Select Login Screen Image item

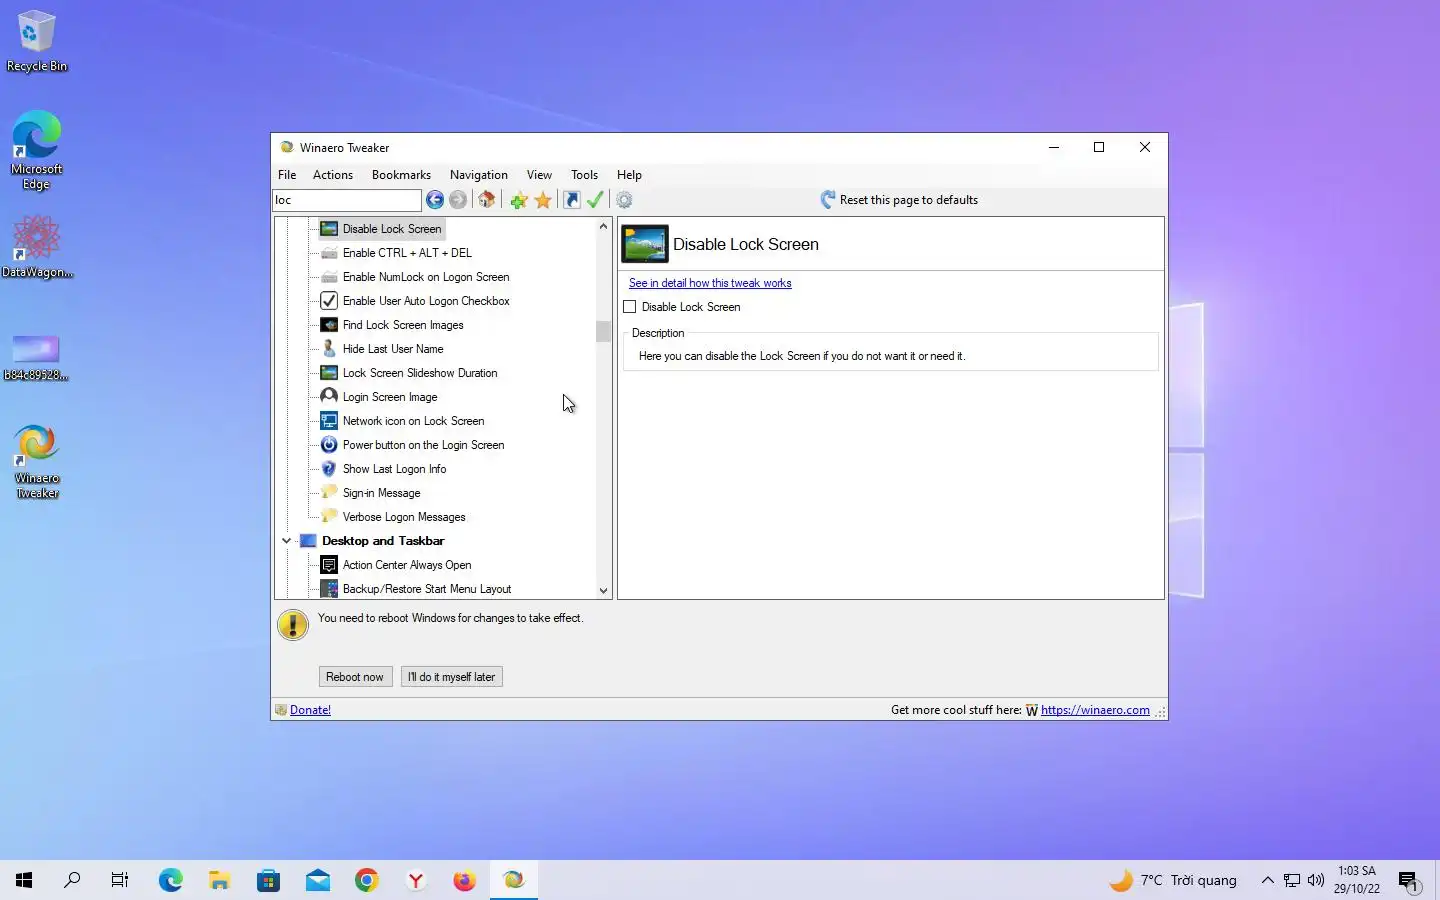(379, 397)
